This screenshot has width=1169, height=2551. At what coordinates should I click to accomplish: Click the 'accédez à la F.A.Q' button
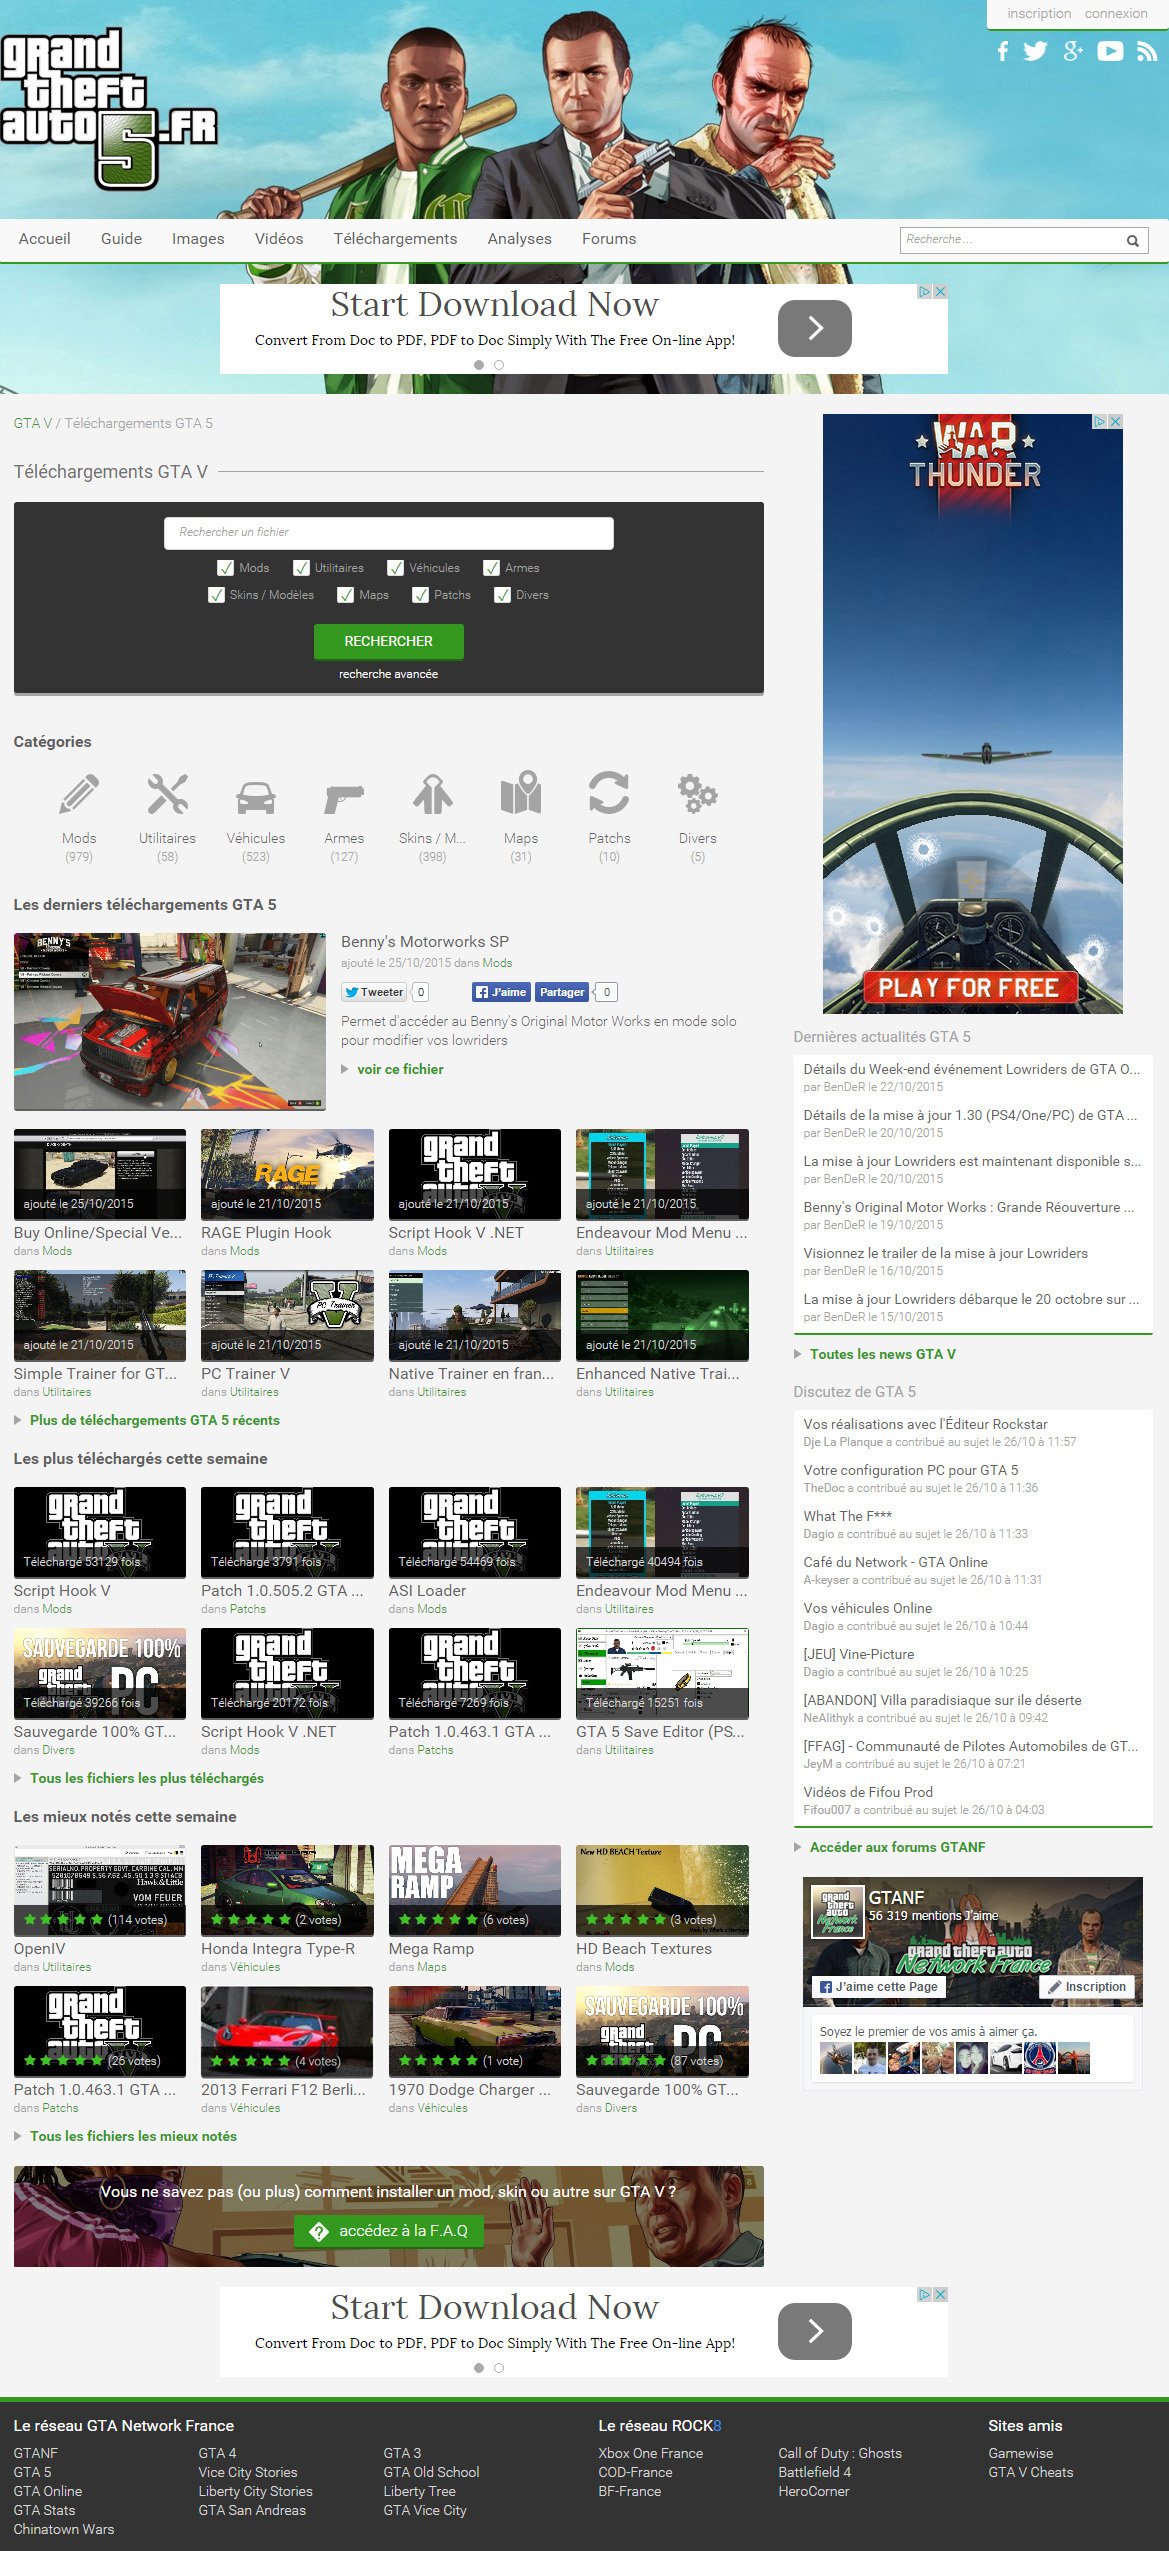389,2231
